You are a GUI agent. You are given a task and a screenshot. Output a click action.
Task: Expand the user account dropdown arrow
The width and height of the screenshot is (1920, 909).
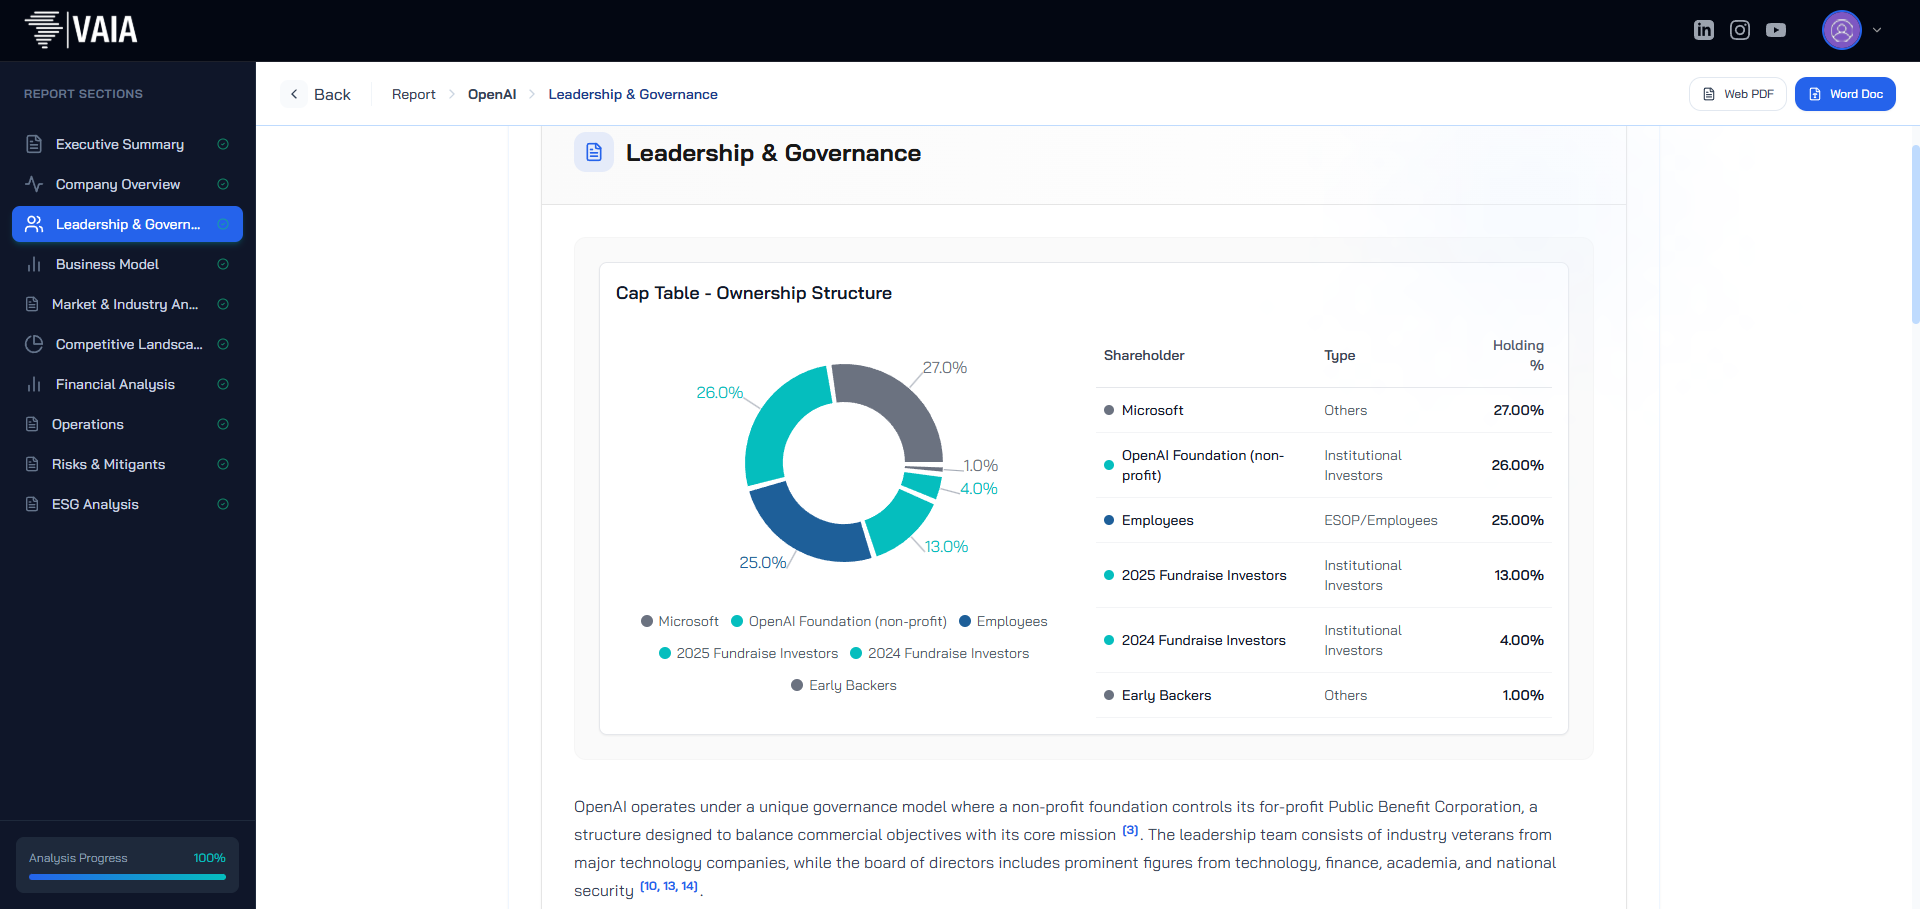[1877, 30]
